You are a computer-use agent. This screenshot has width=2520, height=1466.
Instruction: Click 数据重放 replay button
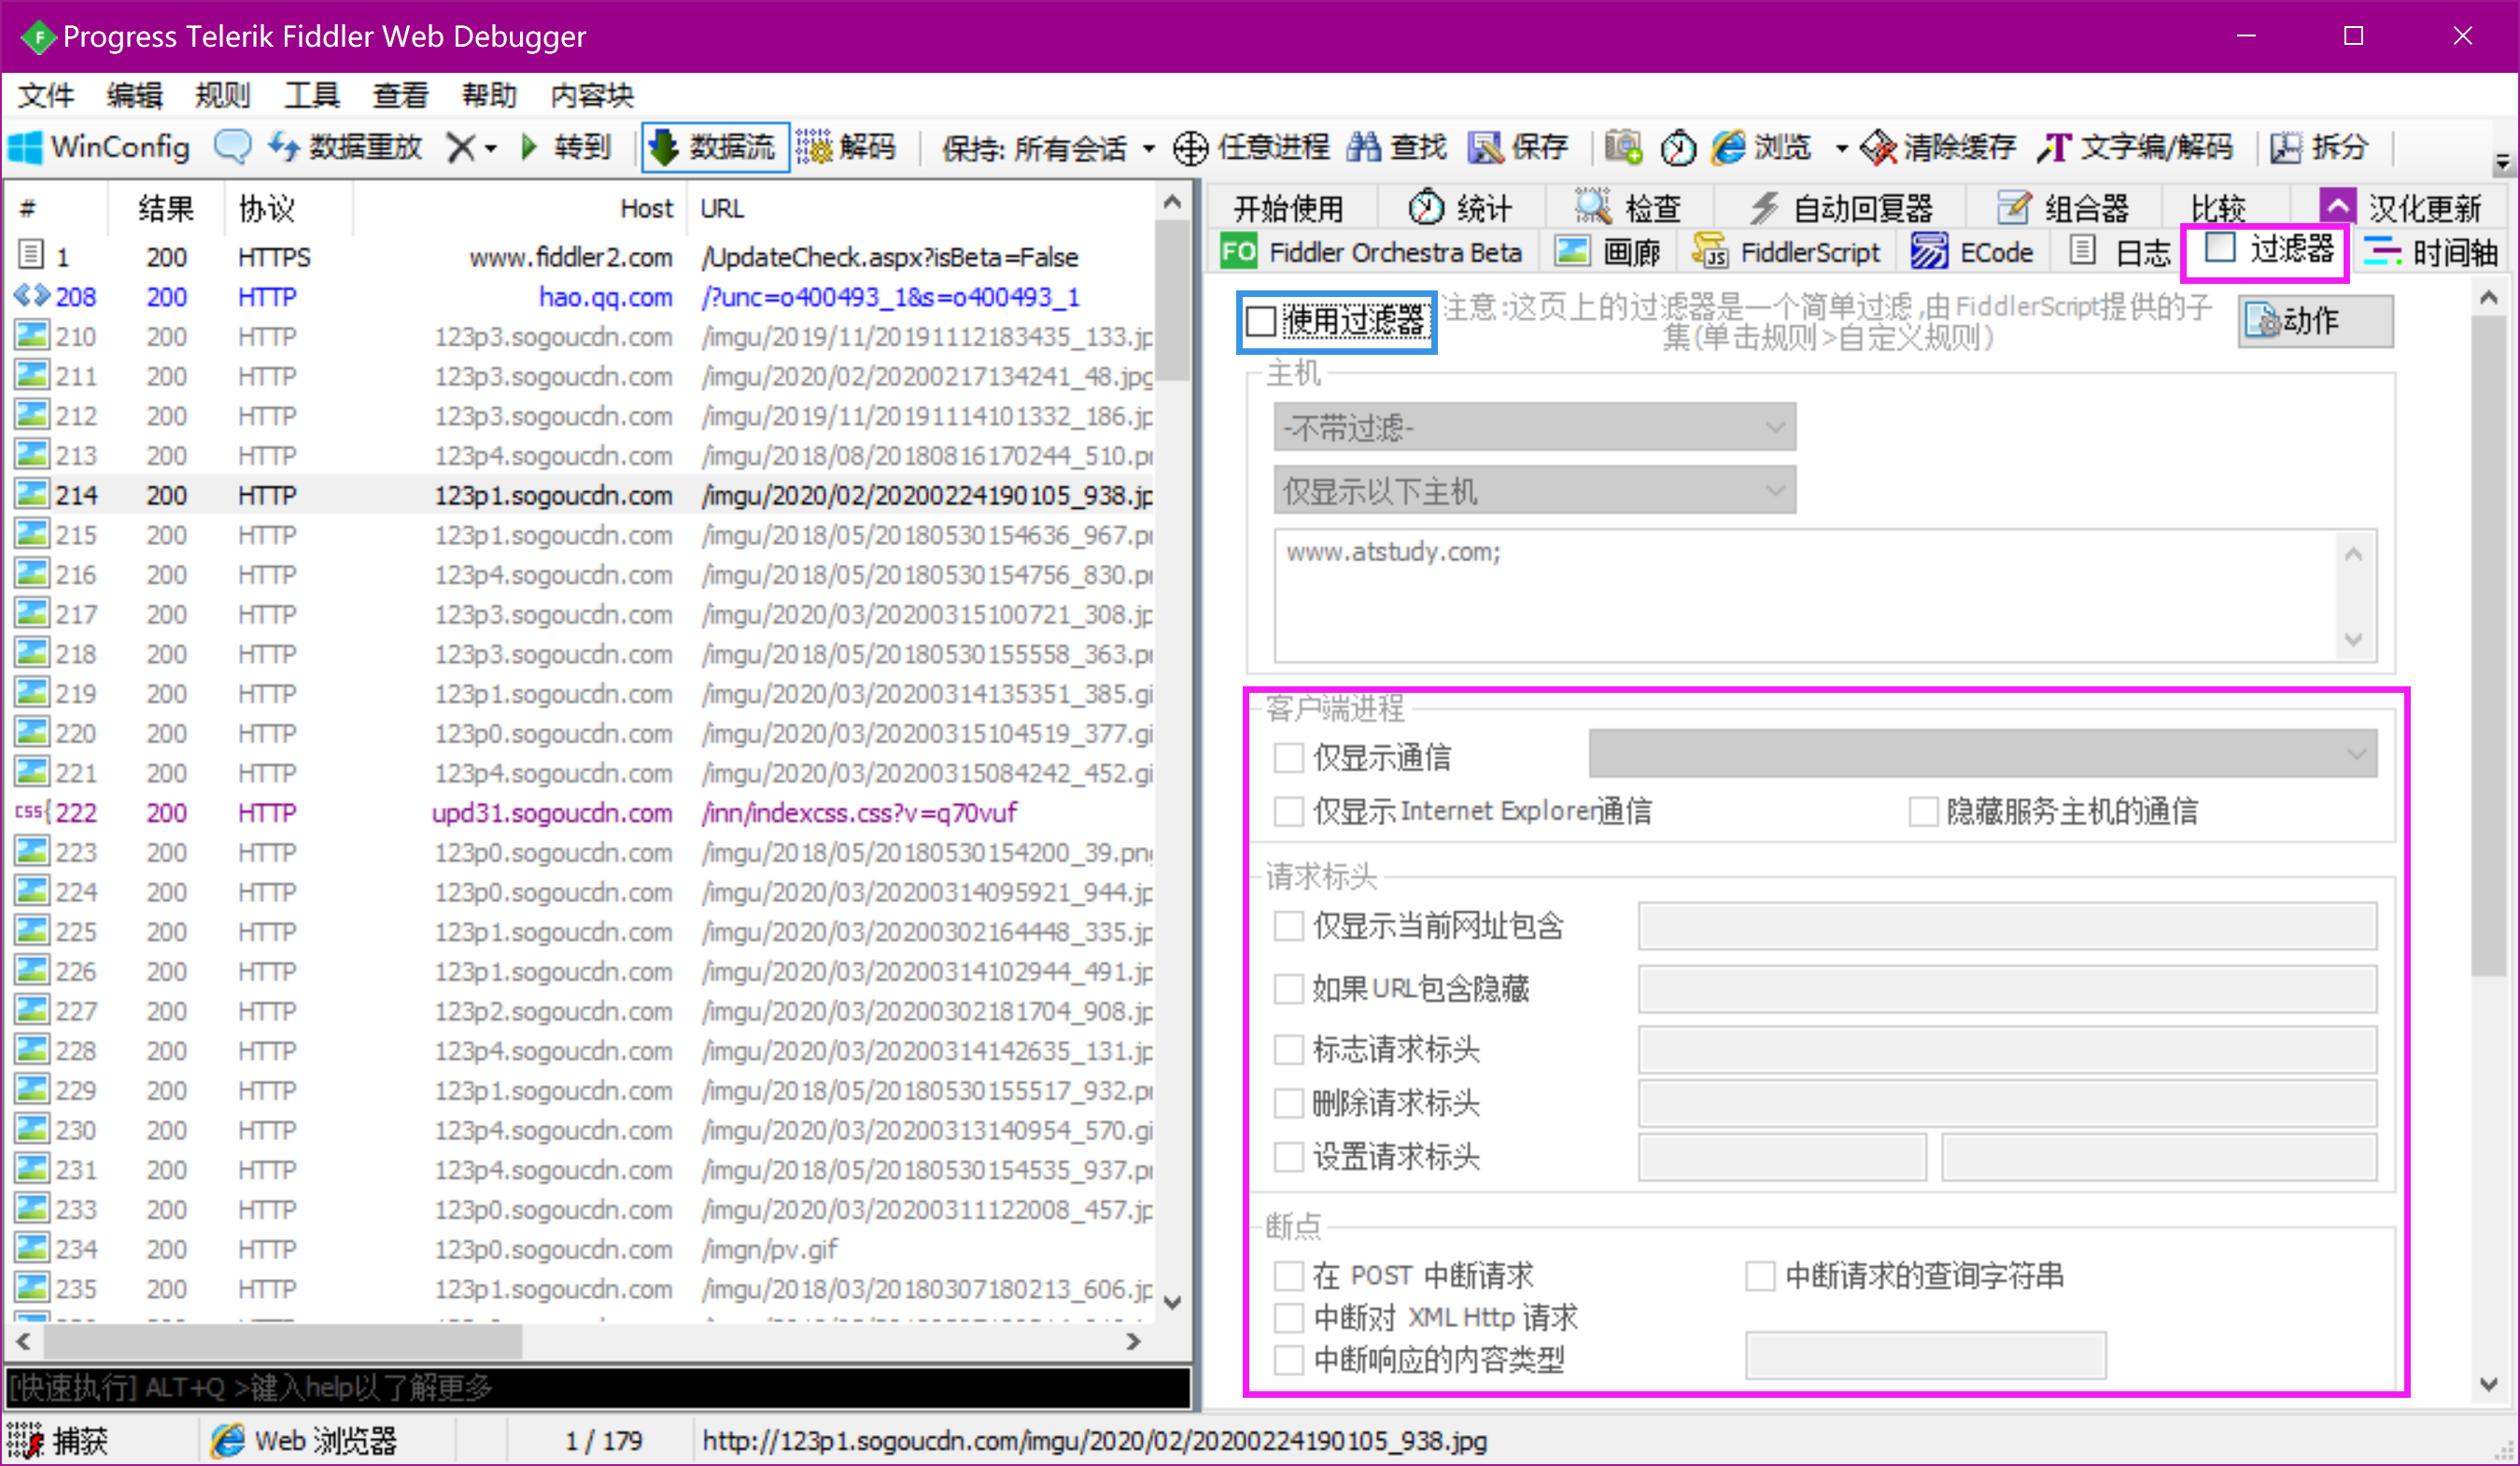pyautogui.click(x=345, y=148)
